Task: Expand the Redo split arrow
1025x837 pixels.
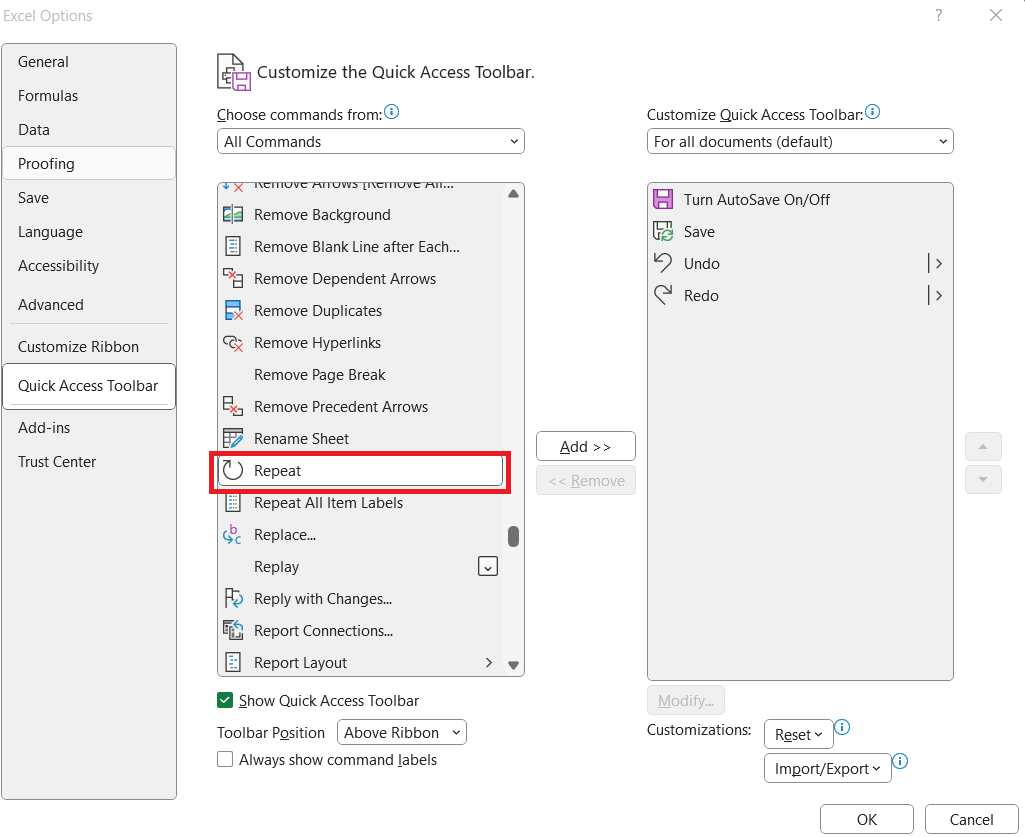Action: click(938, 296)
